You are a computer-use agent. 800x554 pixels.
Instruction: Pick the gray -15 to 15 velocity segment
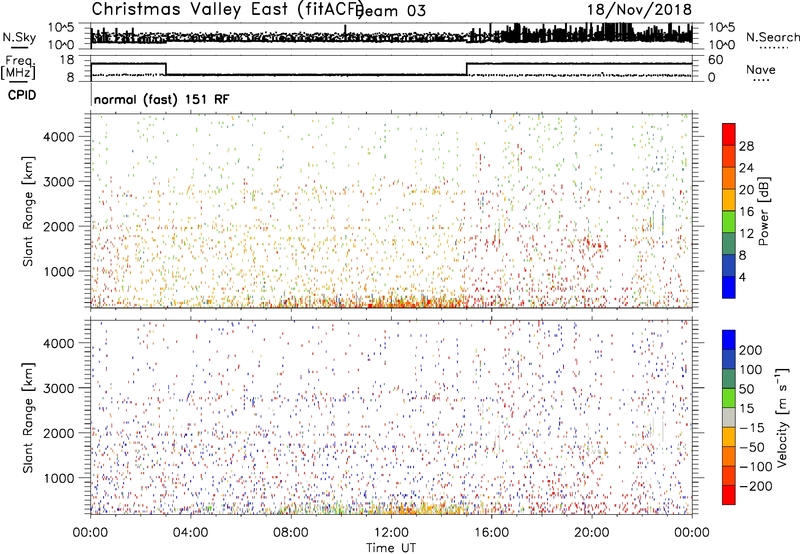point(729,417)
